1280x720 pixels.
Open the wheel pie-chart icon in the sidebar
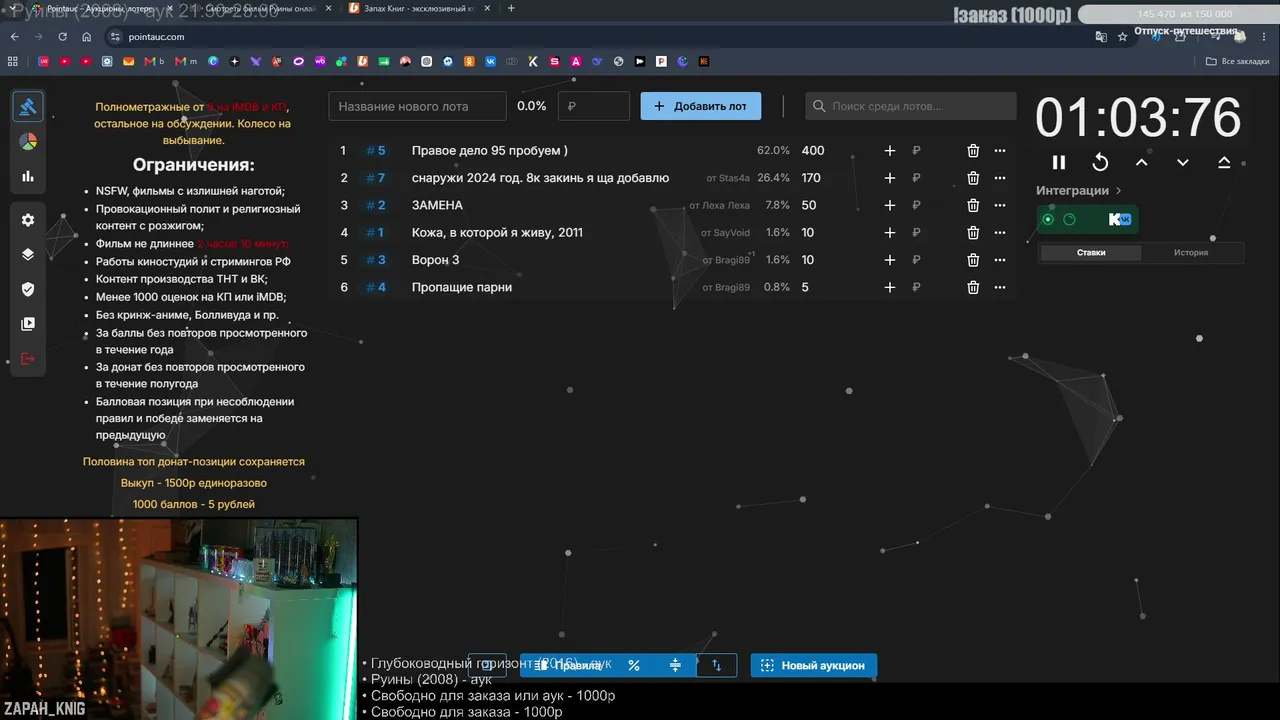point(28,141)
